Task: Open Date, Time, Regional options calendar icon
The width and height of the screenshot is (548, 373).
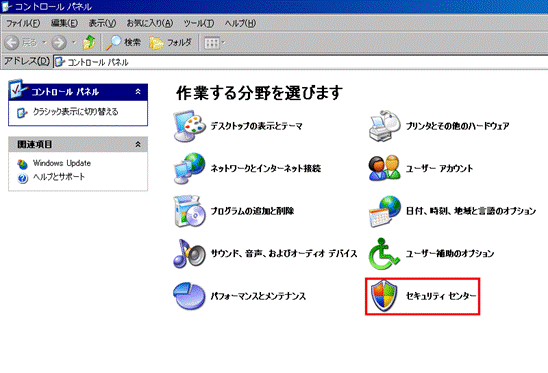Action: (x=384, y=211)
